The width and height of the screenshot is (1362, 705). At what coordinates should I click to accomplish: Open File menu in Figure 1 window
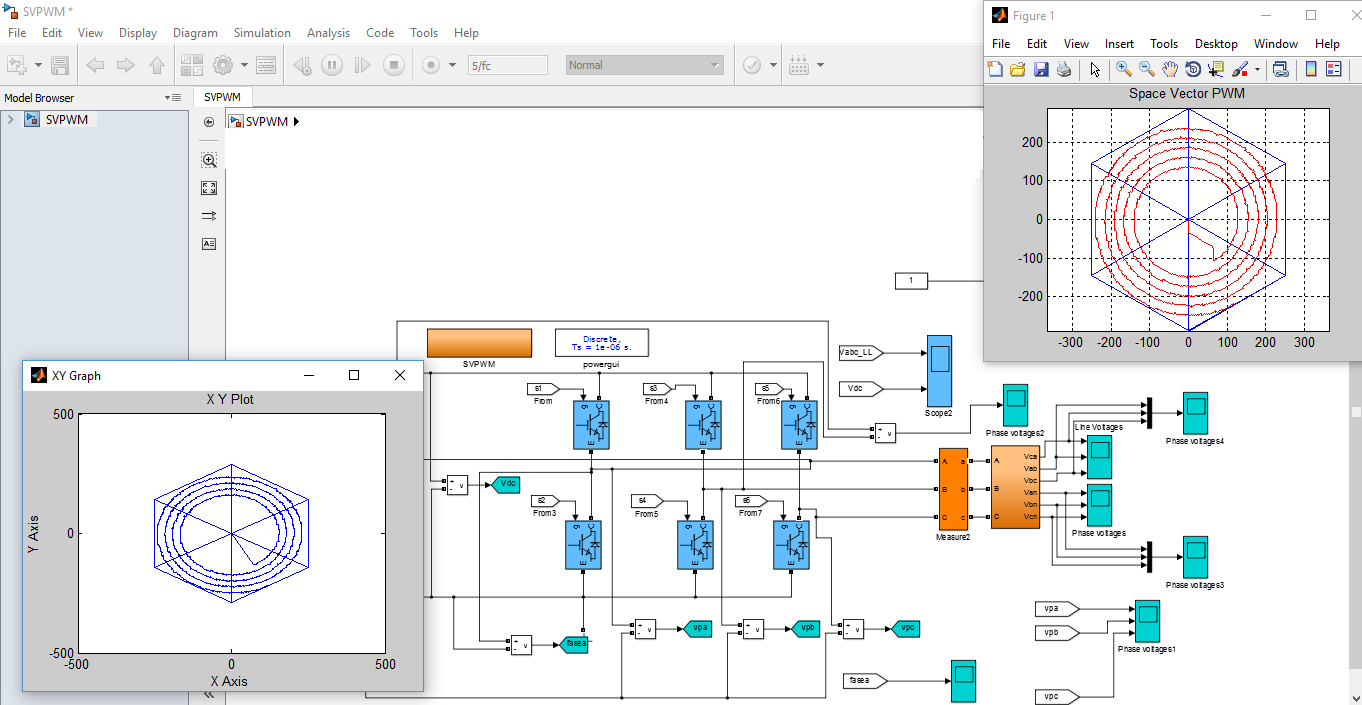point(1001,44)
